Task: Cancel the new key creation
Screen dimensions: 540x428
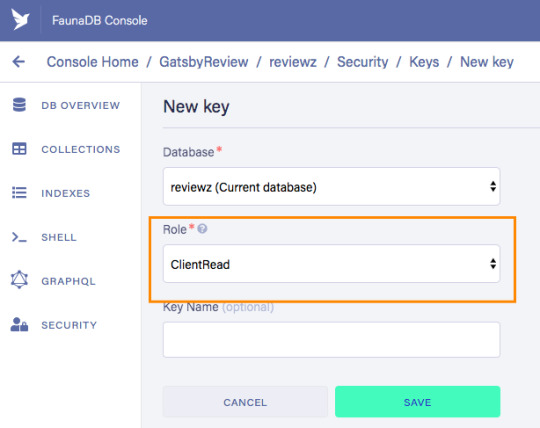Action: [x=245, y=402]
